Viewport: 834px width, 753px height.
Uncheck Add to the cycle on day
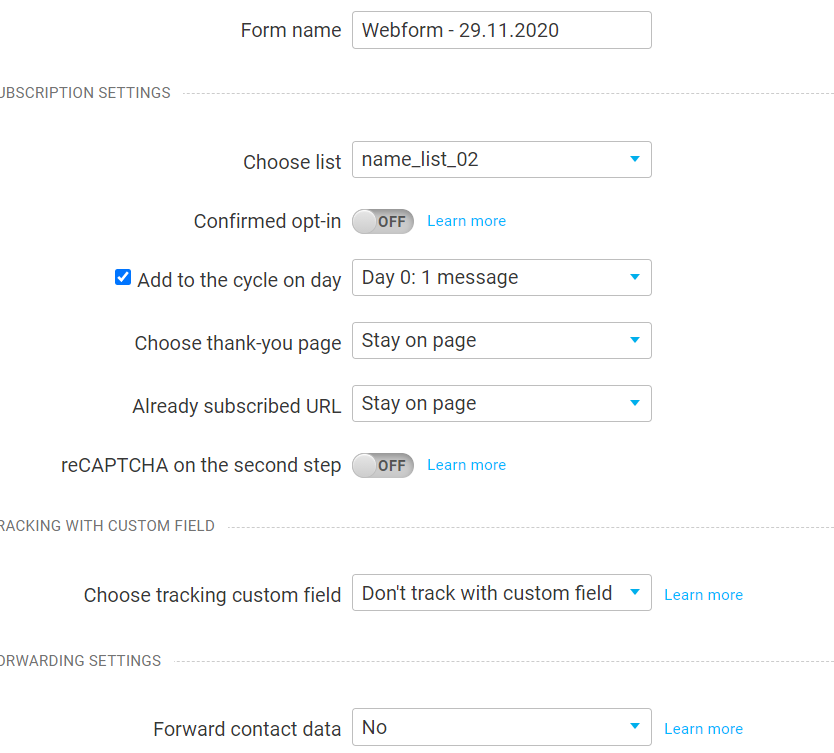[x=123, y=277]
